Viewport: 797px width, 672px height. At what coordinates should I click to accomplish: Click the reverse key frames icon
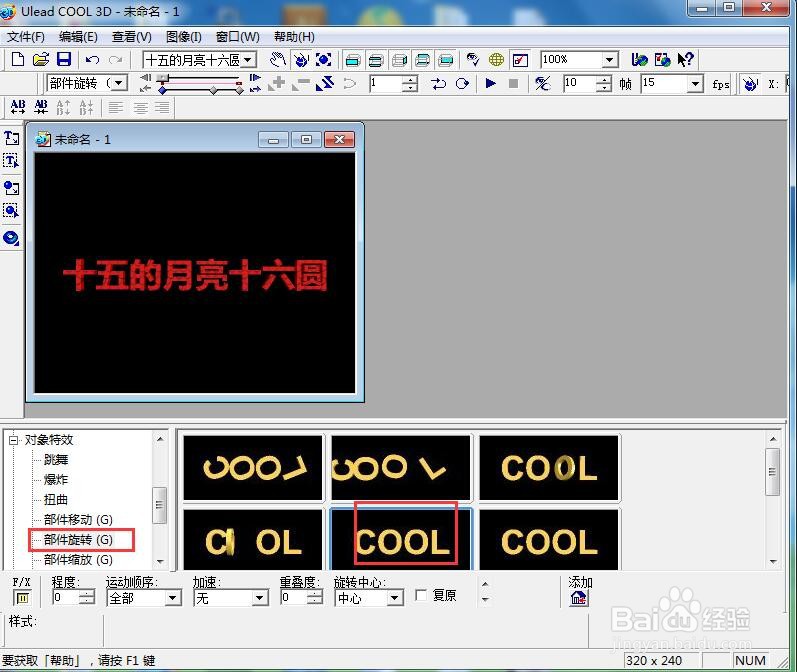tap(325, 83)
